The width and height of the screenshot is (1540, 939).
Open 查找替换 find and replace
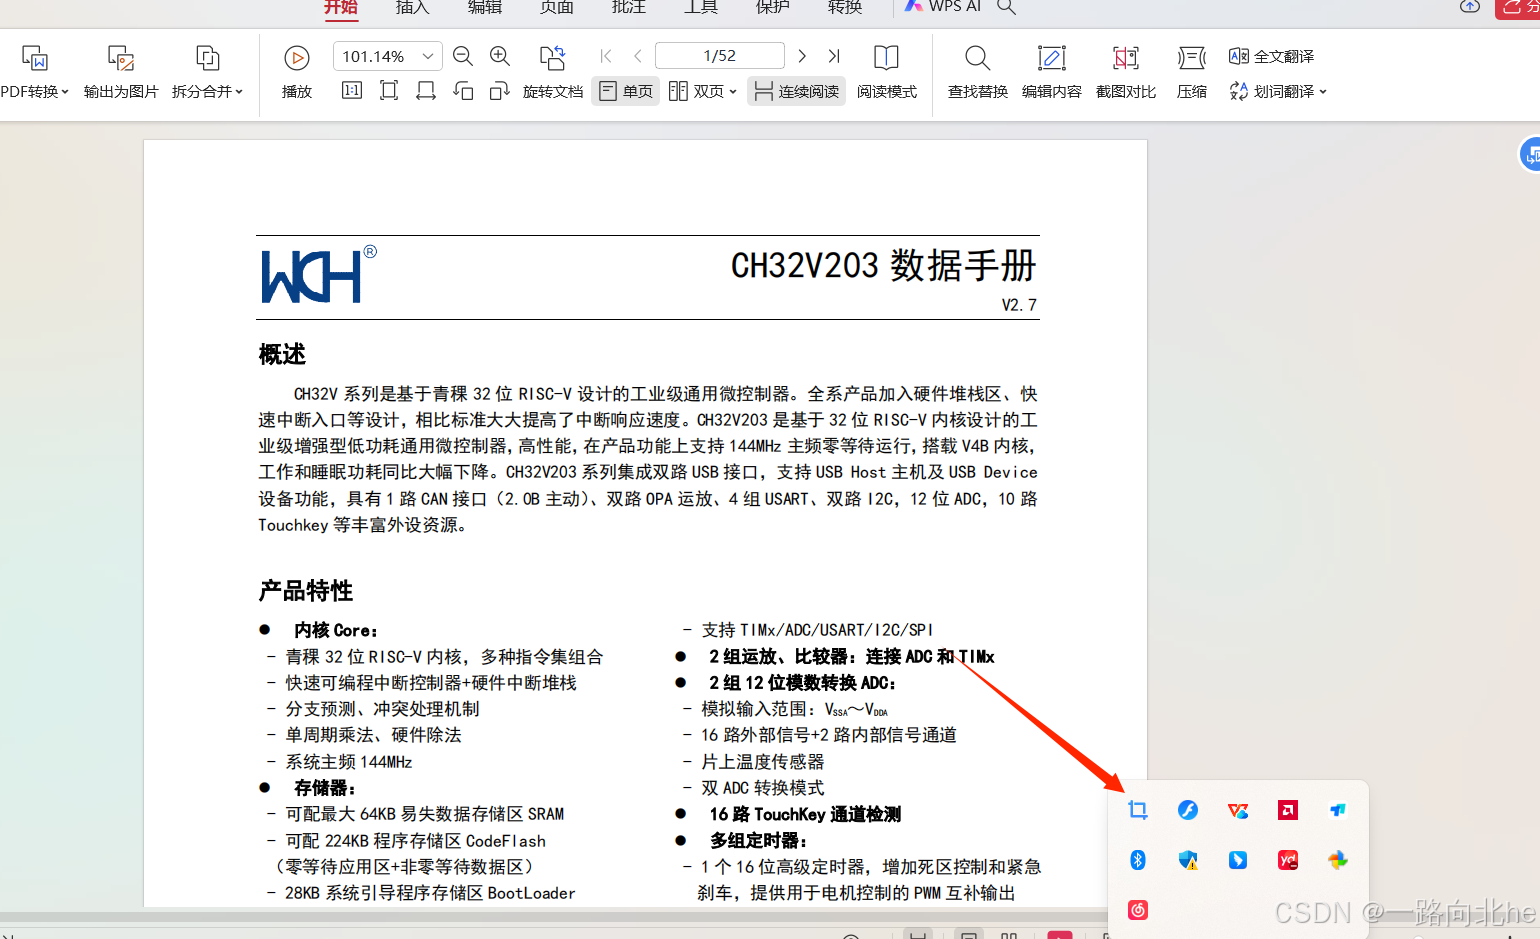(977, 70)
